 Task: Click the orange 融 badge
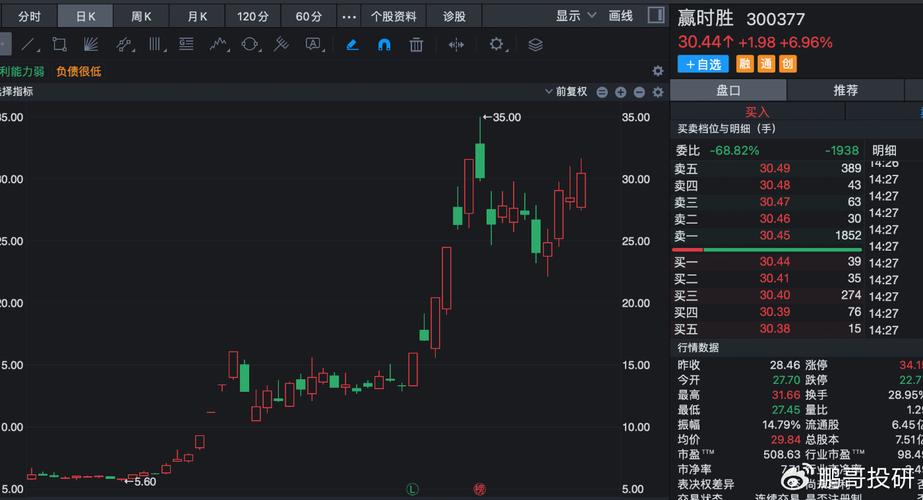[x=745, y=64]
